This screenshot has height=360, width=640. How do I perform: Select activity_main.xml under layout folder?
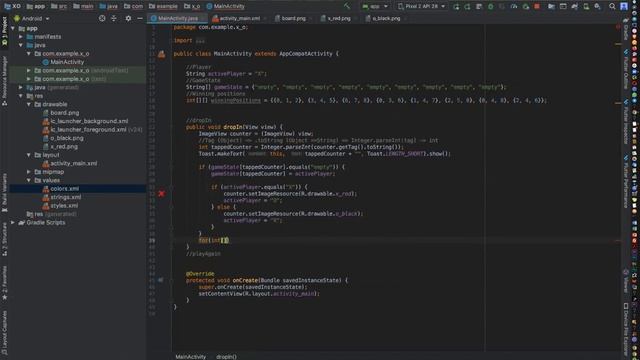click(73, 163)
